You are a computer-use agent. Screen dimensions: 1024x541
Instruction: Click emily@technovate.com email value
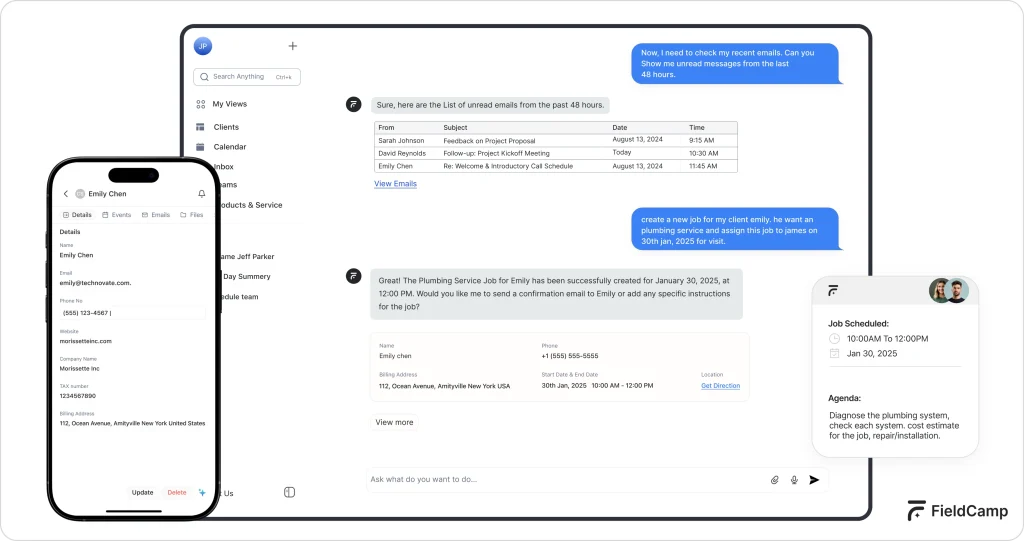click(95, 283)
